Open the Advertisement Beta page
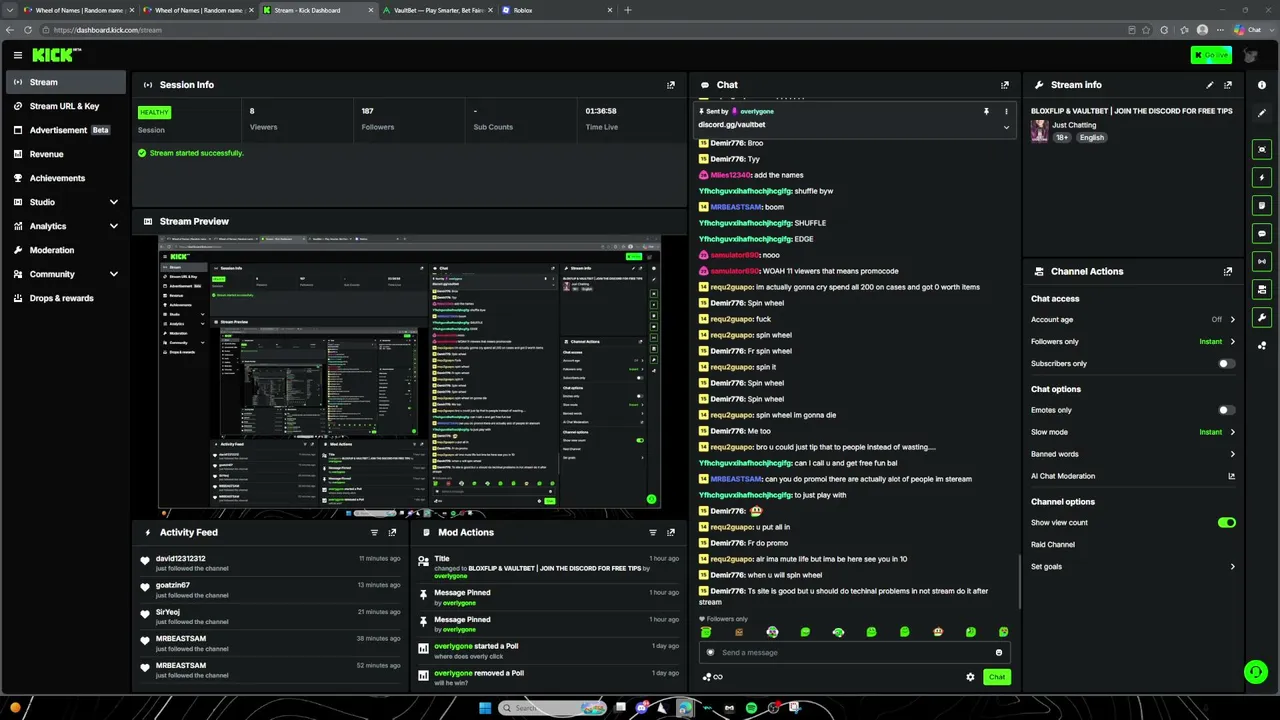1280x720 pixels. 66,130
